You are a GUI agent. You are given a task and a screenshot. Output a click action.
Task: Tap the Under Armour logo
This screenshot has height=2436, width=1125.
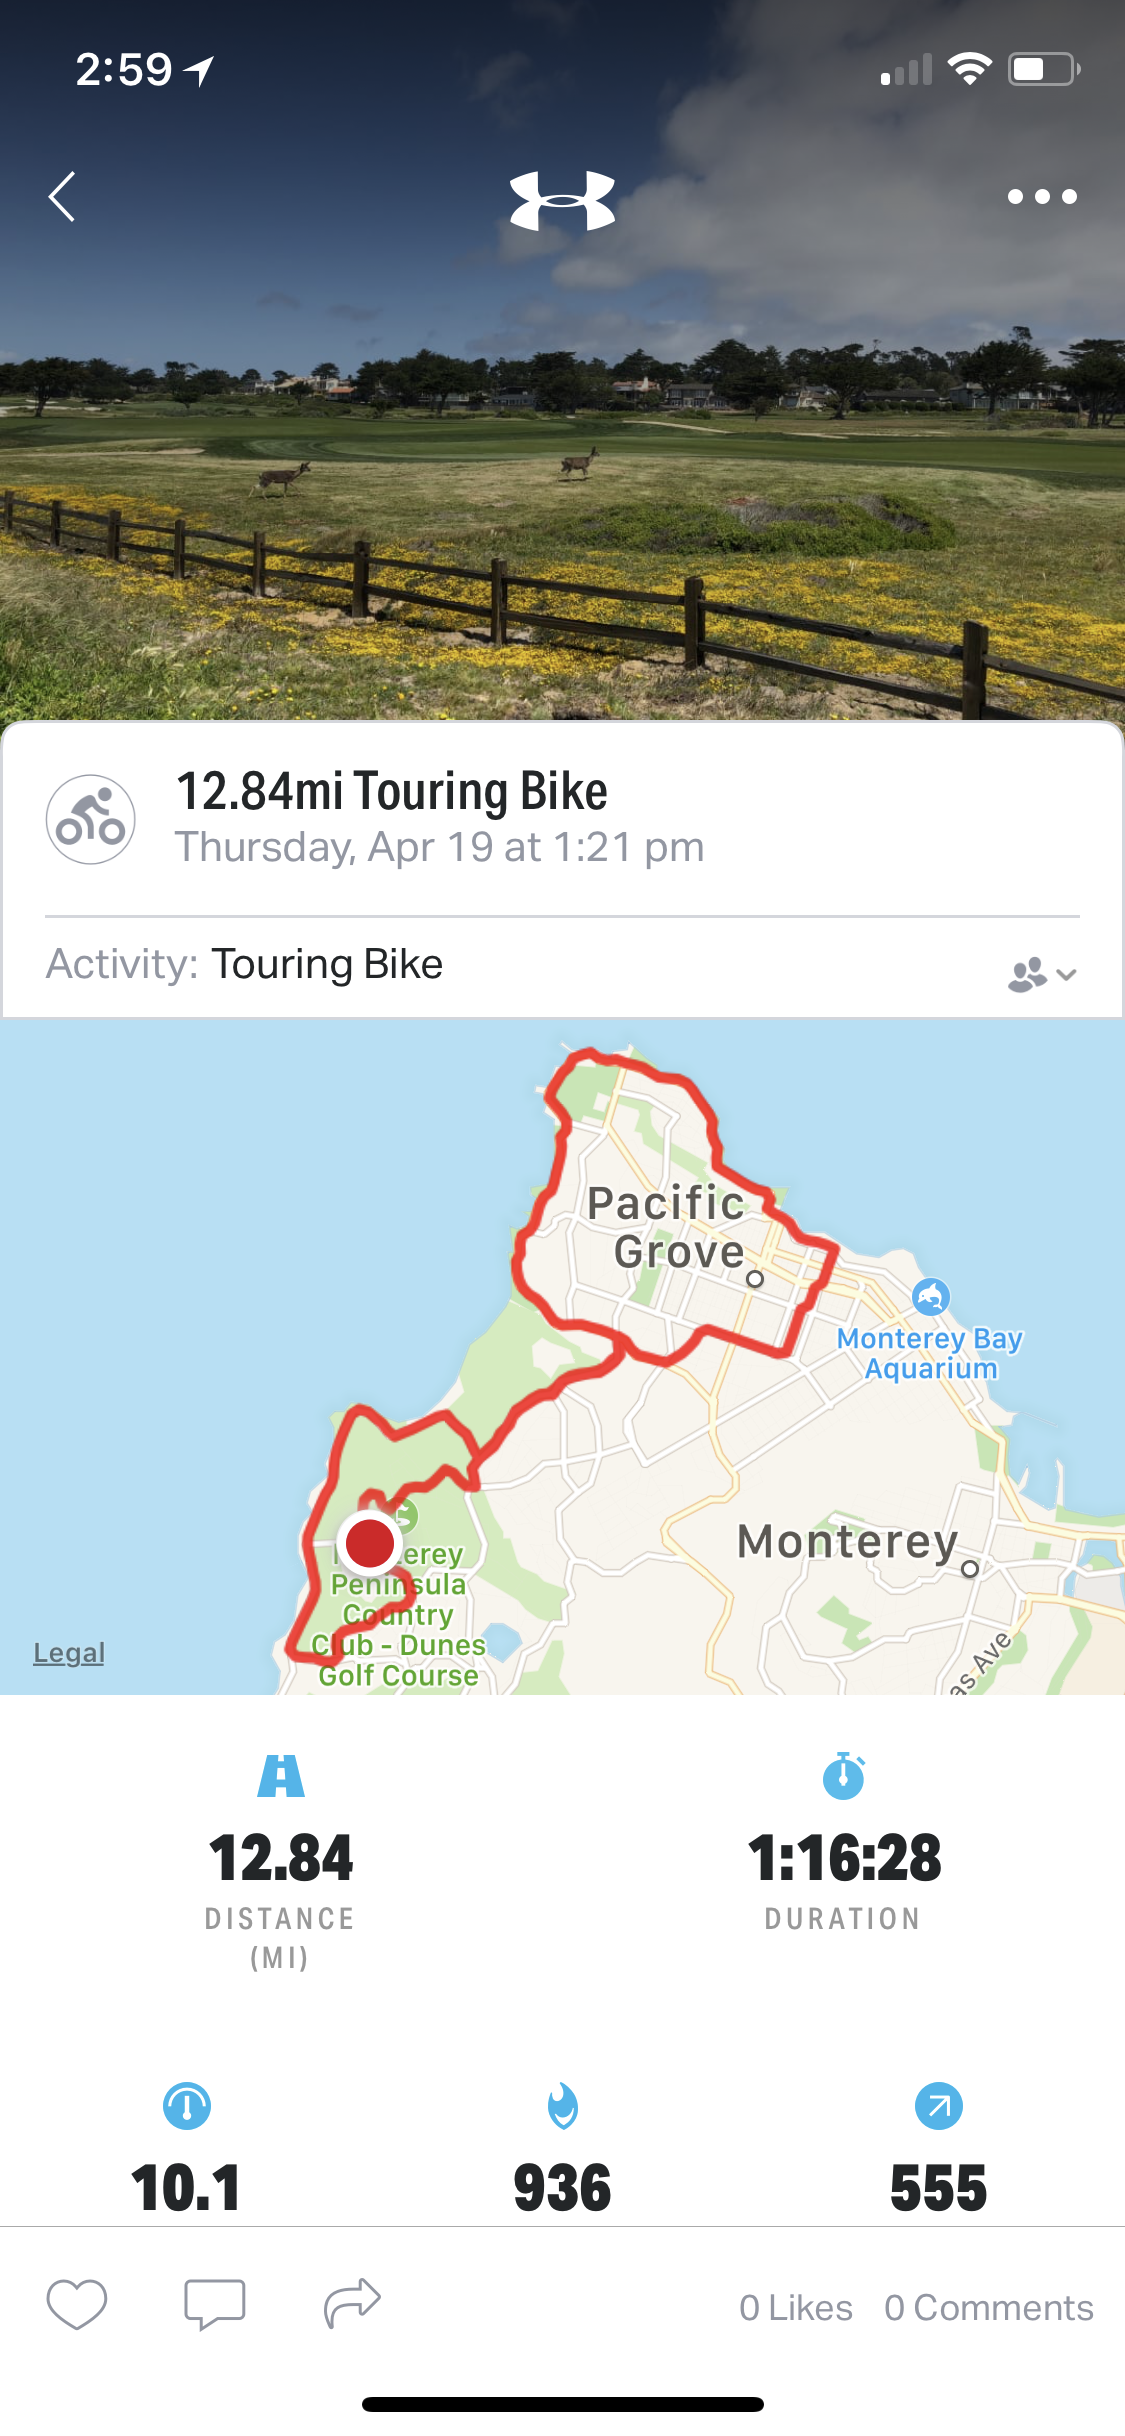(x=562, y=200)
